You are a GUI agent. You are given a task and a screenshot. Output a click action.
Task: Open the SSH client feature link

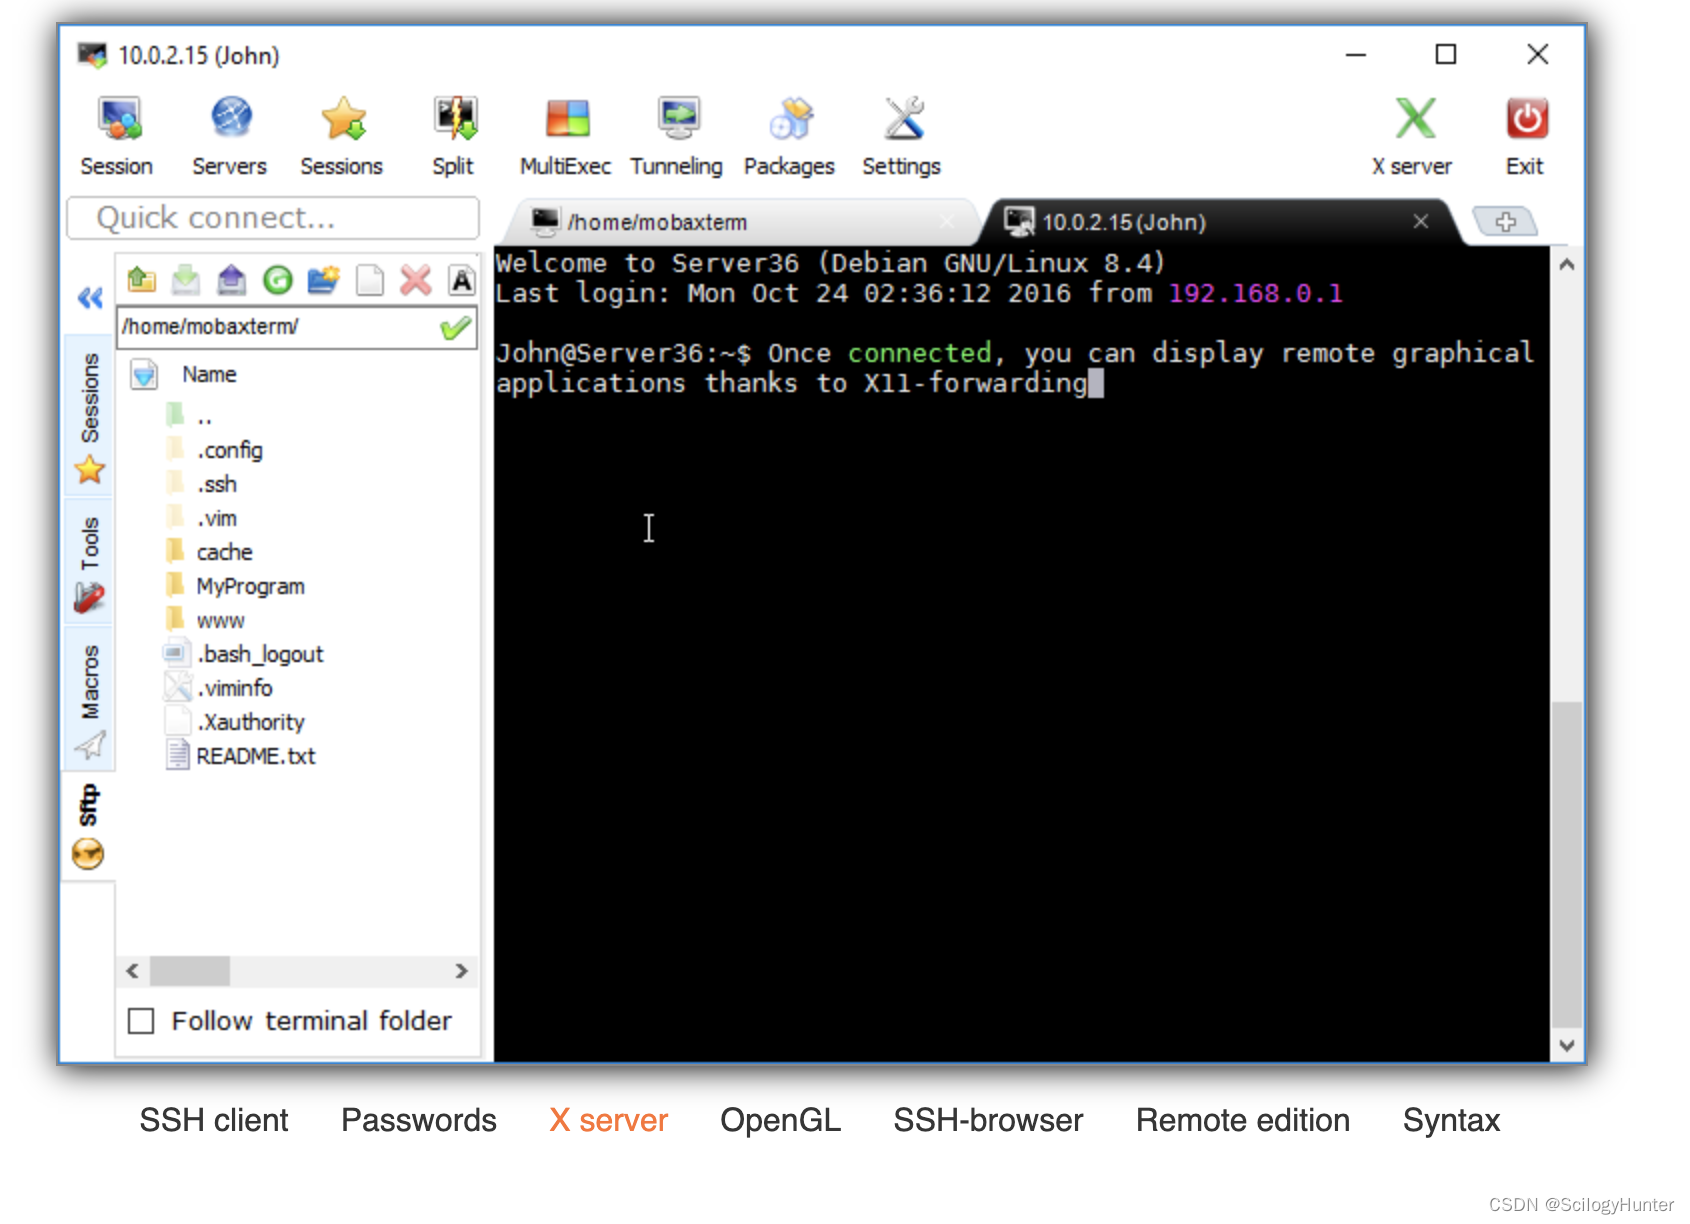tap(214, 1120)
